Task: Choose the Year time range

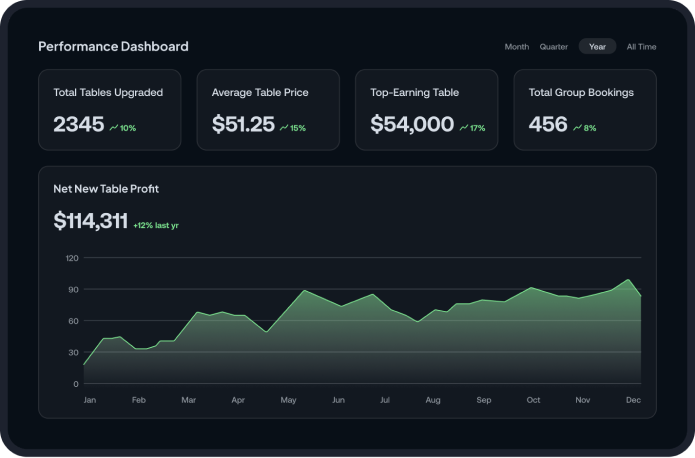Action: pos(597,47)
